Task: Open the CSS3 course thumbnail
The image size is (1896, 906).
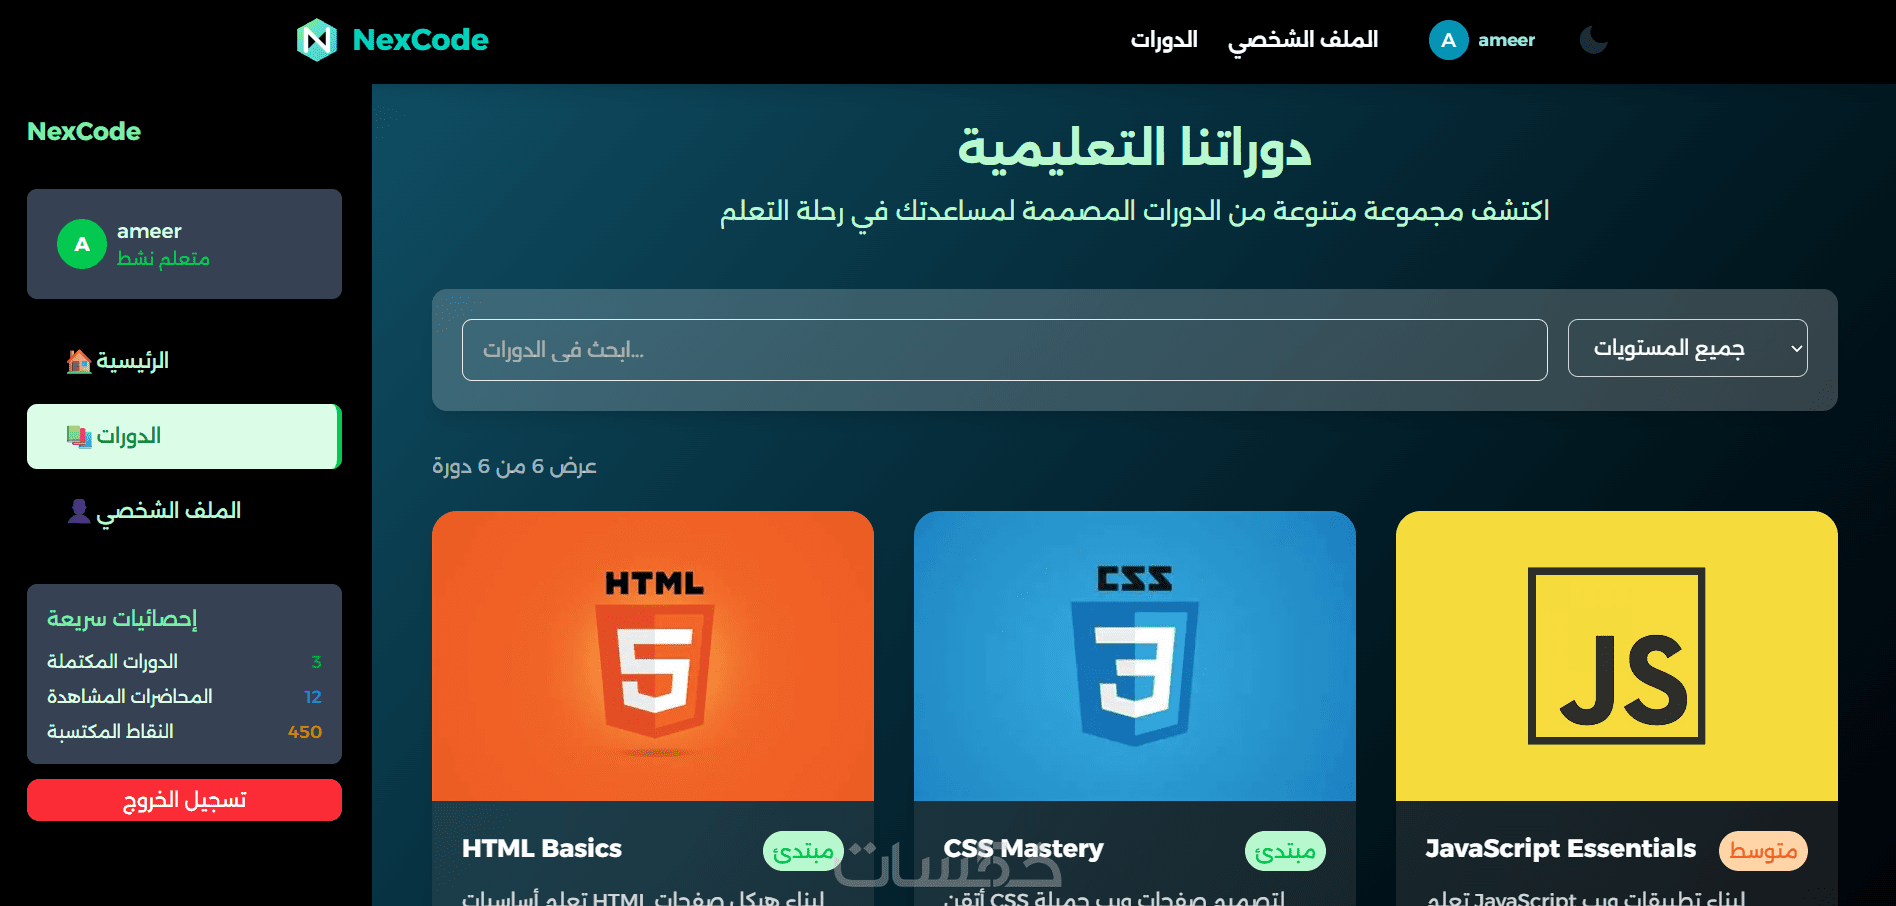Action: coord(1135,656)
